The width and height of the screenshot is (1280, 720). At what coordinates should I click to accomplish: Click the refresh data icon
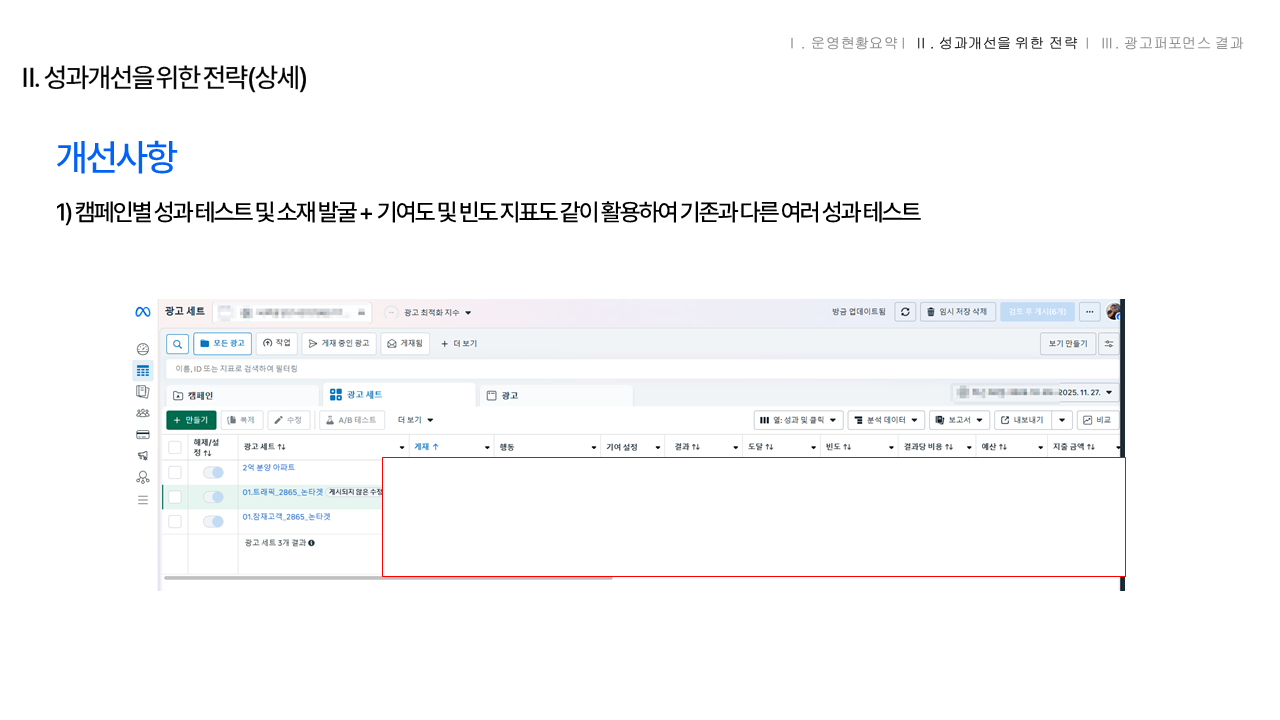coord(905,312)
